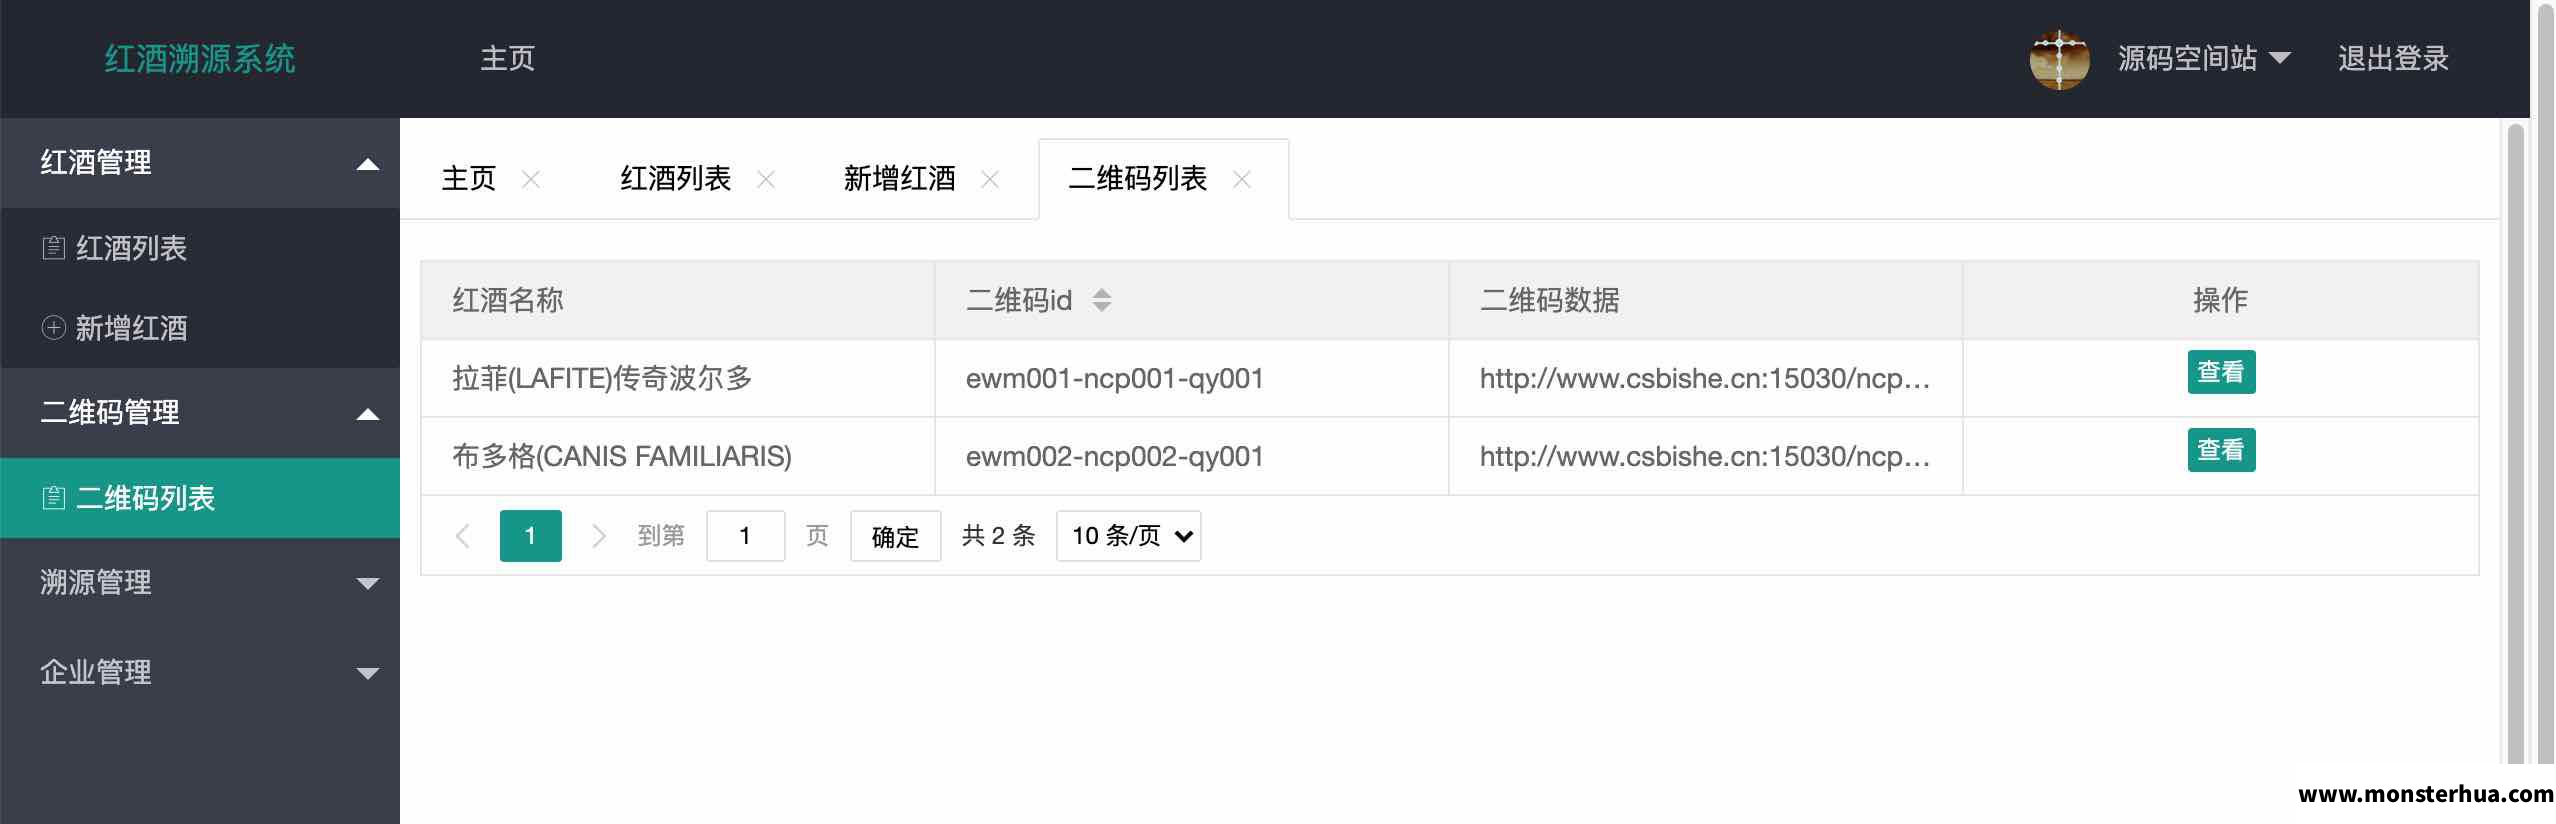Click the user avatar image
This screenshot has width=2556, height=824.
pos(2059,60)
